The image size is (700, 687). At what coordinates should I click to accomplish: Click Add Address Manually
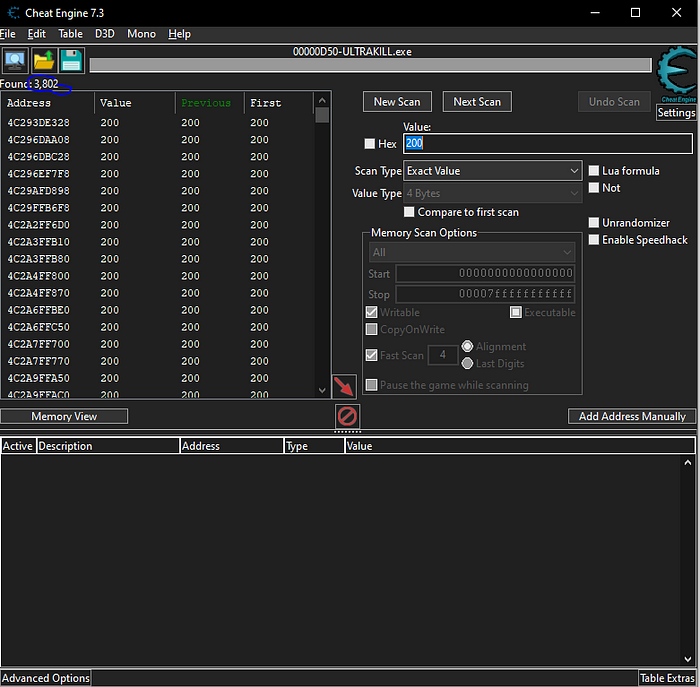[632, 416]
